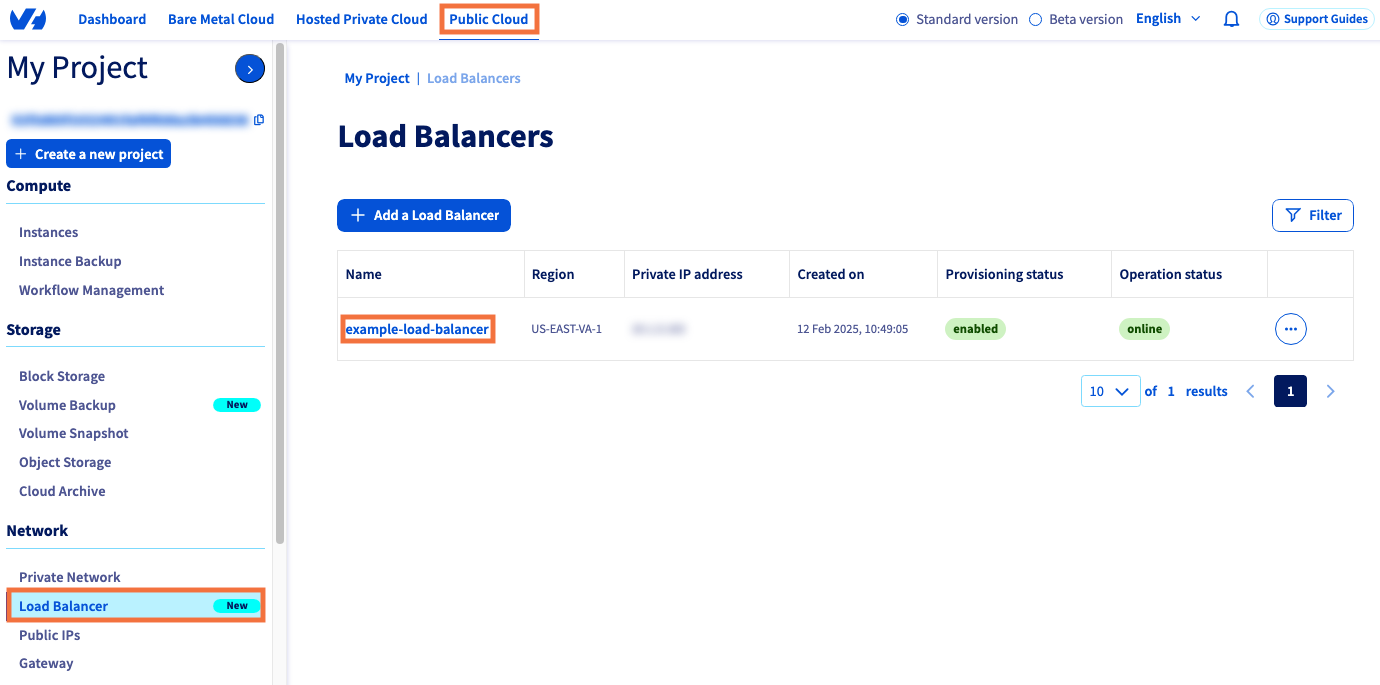This screenshot has width=1380, height=685.
Task: Click the My Project sidebar title
Action: 77,67
